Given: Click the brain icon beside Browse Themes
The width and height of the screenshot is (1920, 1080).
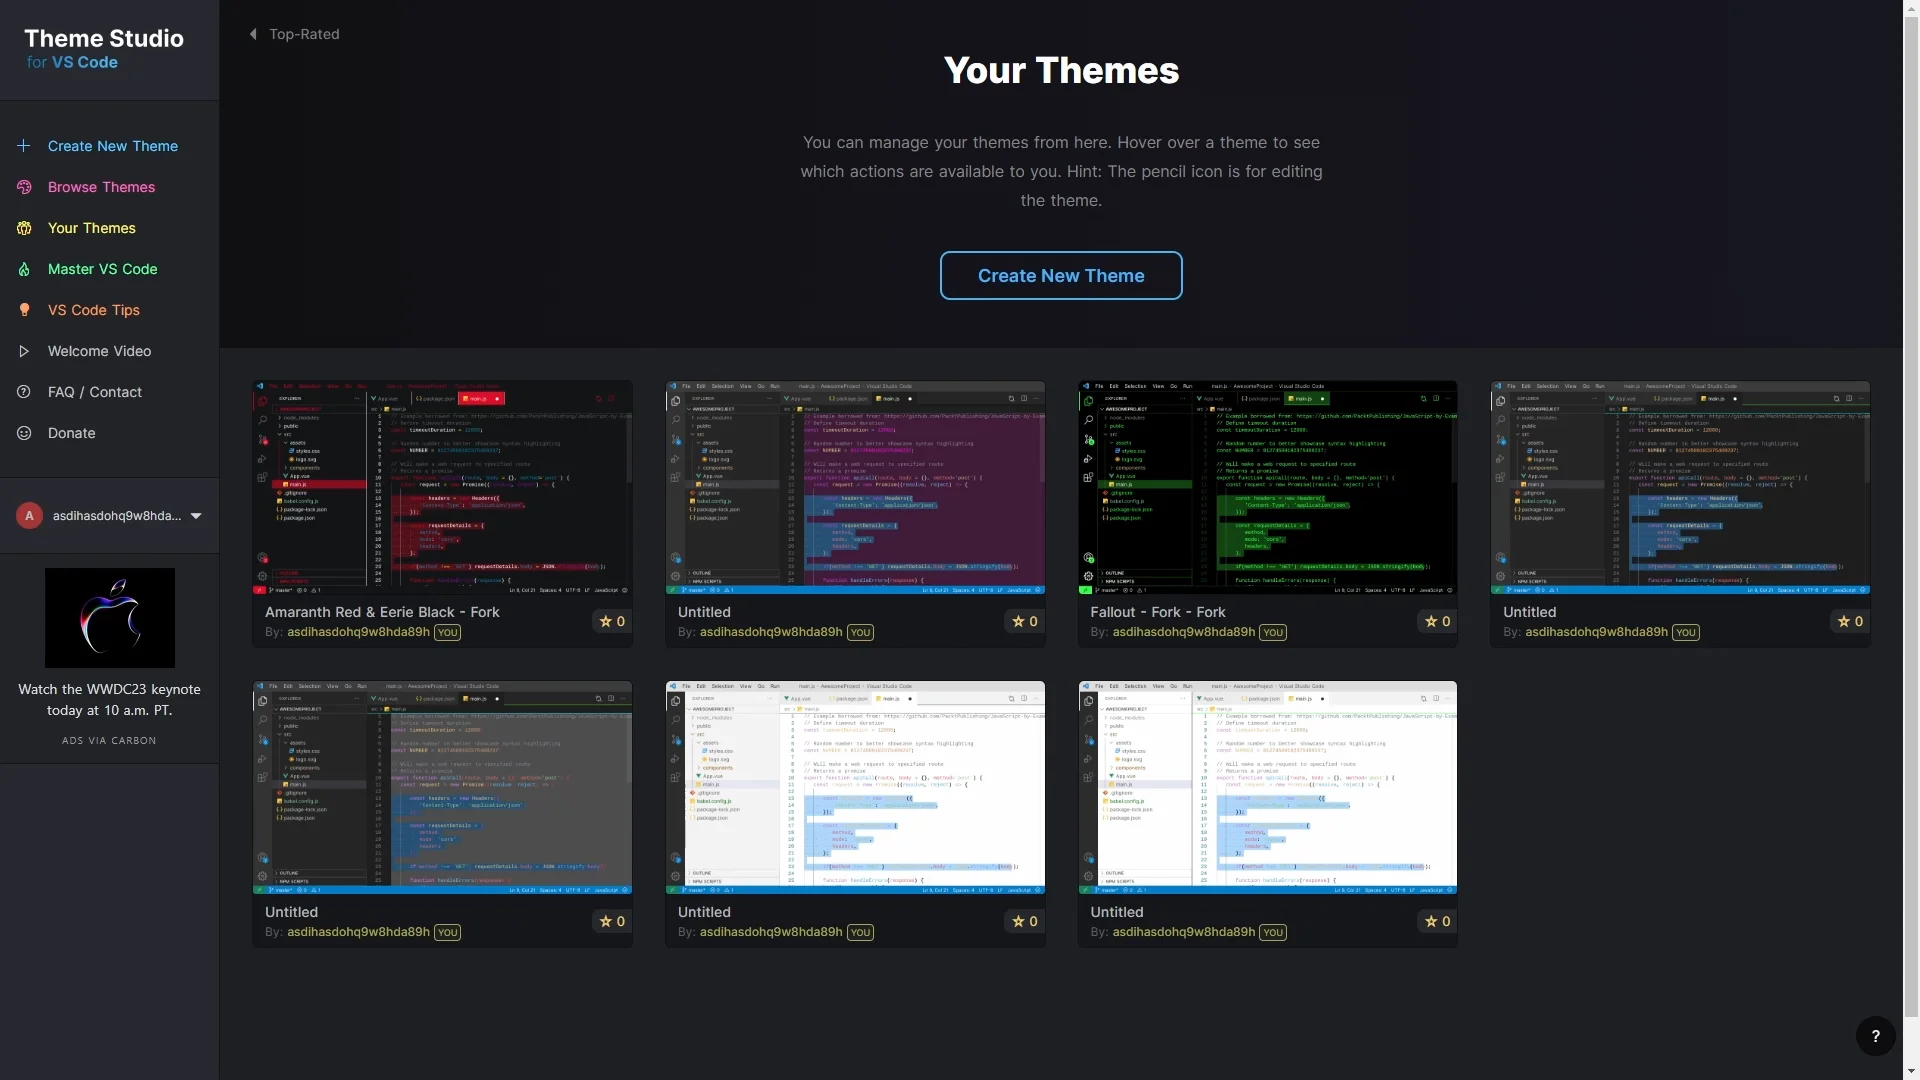Looking at the screenshot, I should pyautogui.click(x=24, y=187).
